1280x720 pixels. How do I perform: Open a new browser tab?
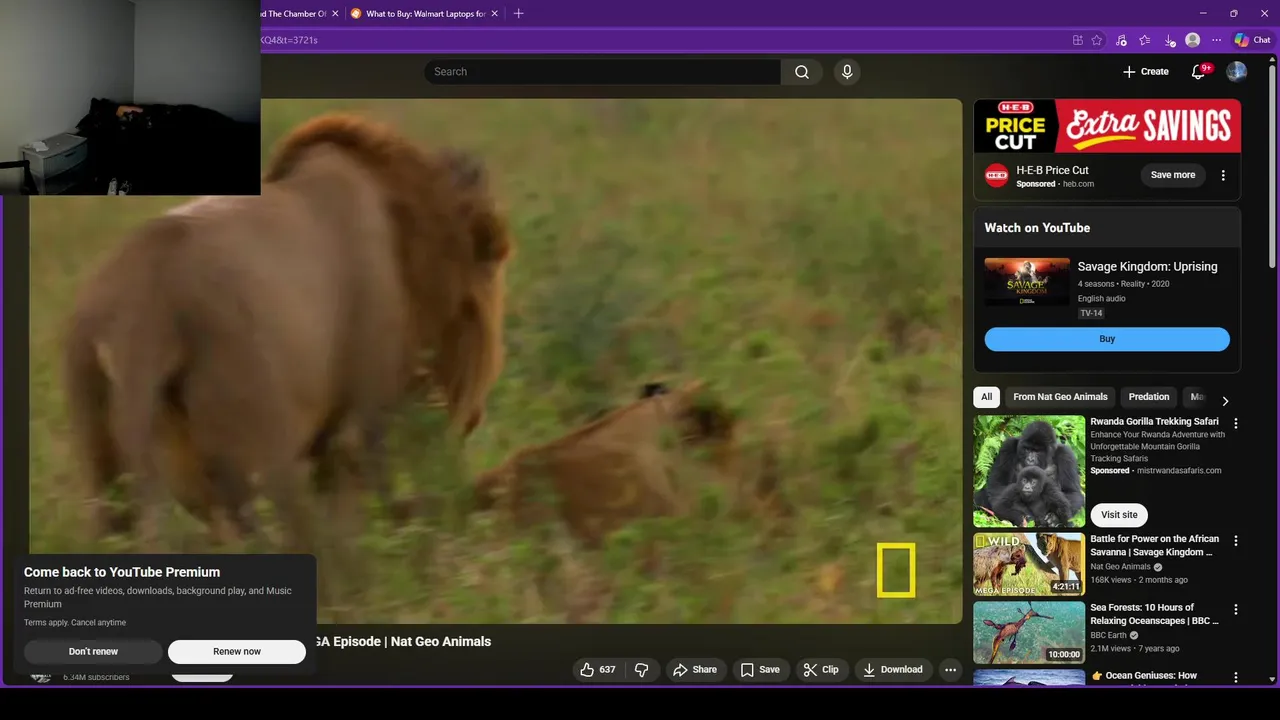coord(518,14)
